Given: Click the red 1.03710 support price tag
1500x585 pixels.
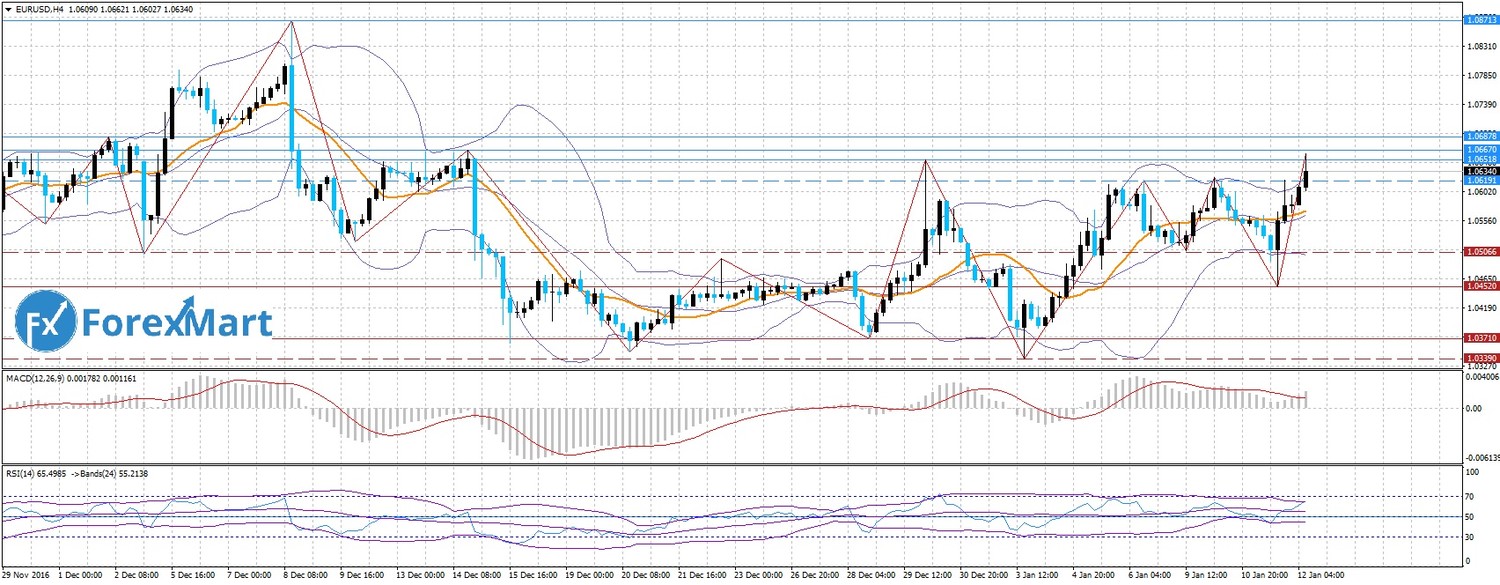Looking at the screenshot, I should click(1480, 339).
